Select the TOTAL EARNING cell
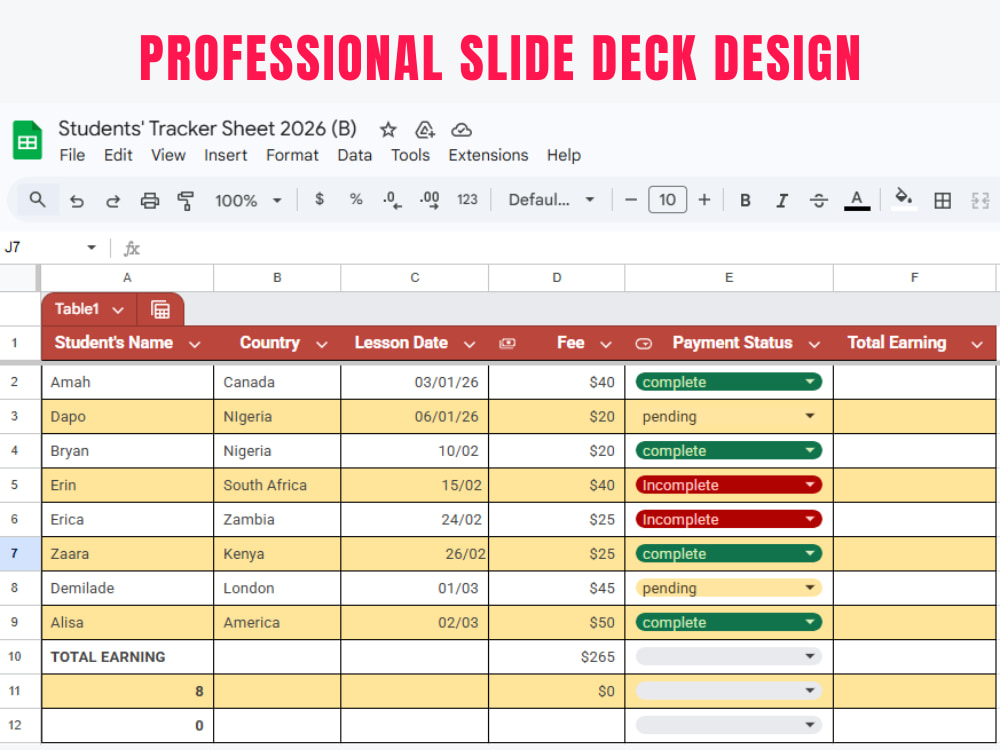The height and width of the screenshot is (750, 1000). coord(128,657)
